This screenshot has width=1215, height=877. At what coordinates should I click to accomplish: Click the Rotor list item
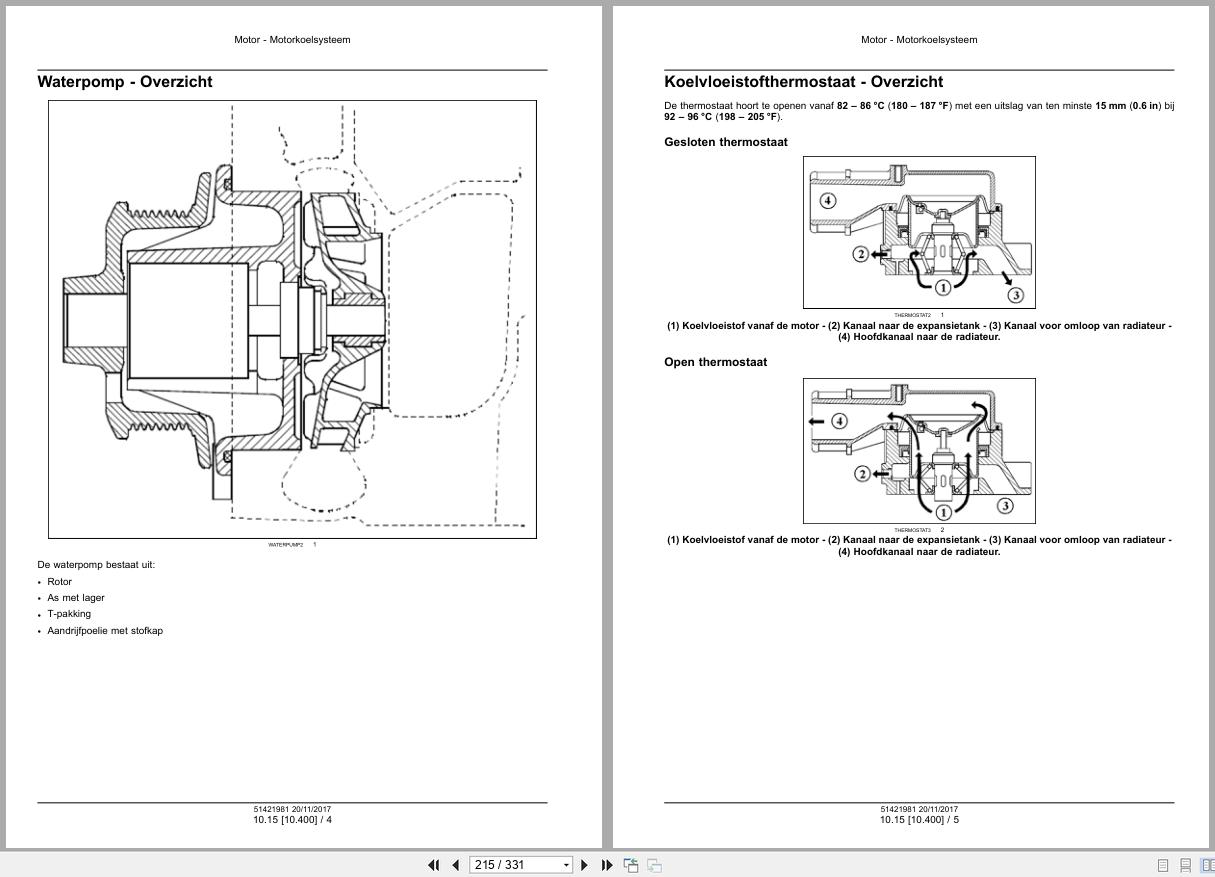(x=60, y=581)
